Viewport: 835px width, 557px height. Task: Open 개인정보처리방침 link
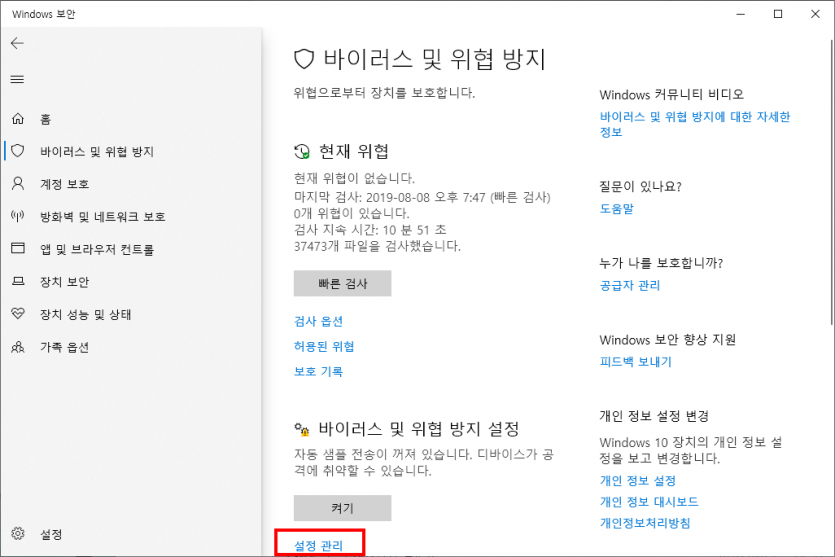[645, 523]
